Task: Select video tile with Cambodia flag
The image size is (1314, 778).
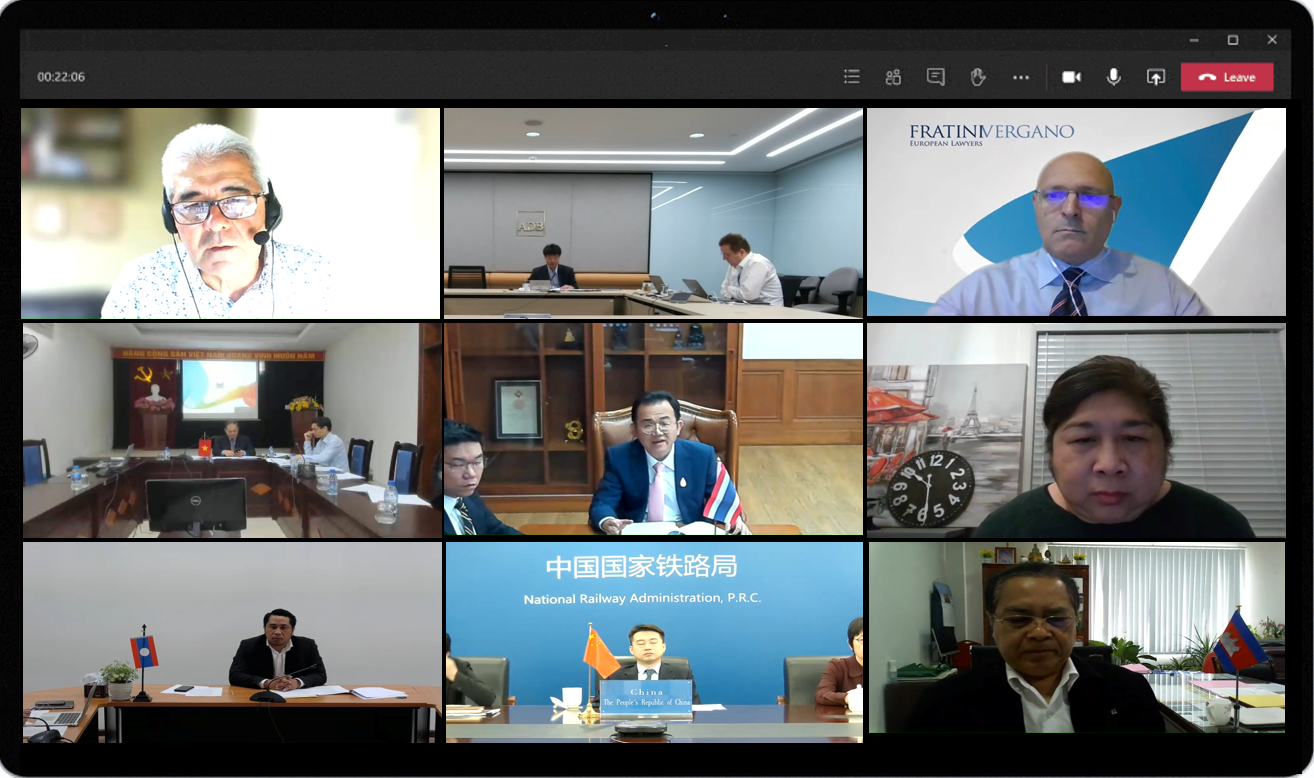Action: (x=1076, y=638)
